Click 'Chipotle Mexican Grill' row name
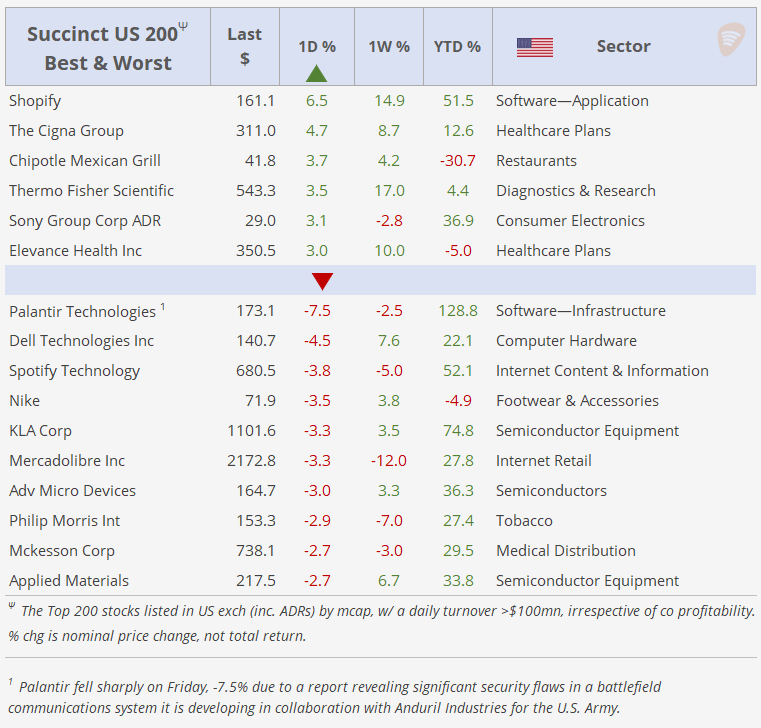 pyautogui.click(x=85, y=161)
